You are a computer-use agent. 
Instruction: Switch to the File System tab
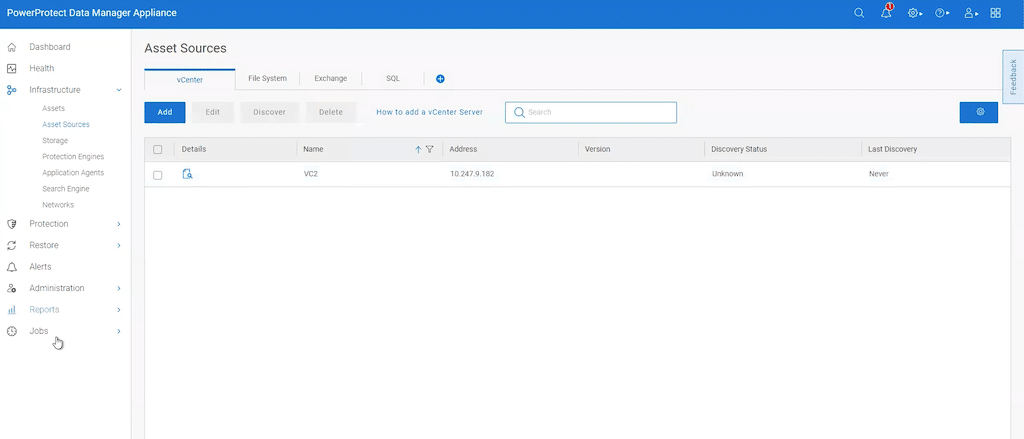pos(267,78)
